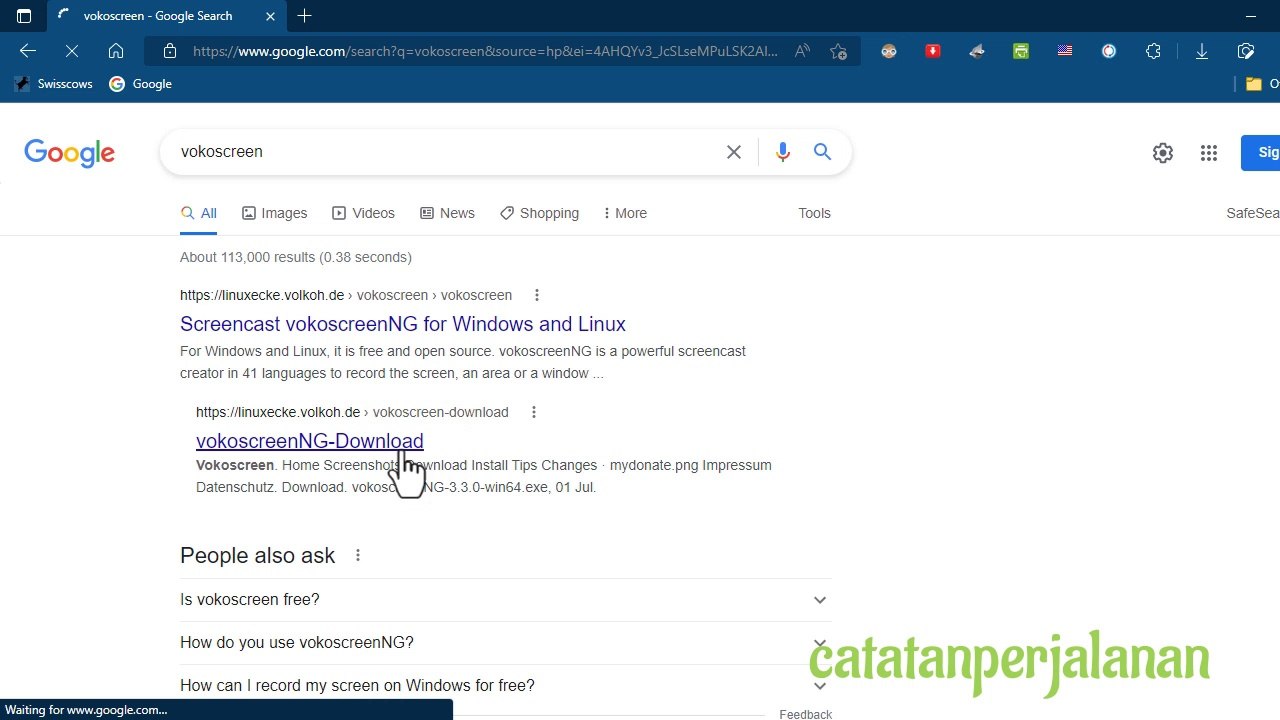Open Screencast vokoscreenNG for Windows and Linux
This screenshot has height=720, width=1280.
click(x=403, y=324)
